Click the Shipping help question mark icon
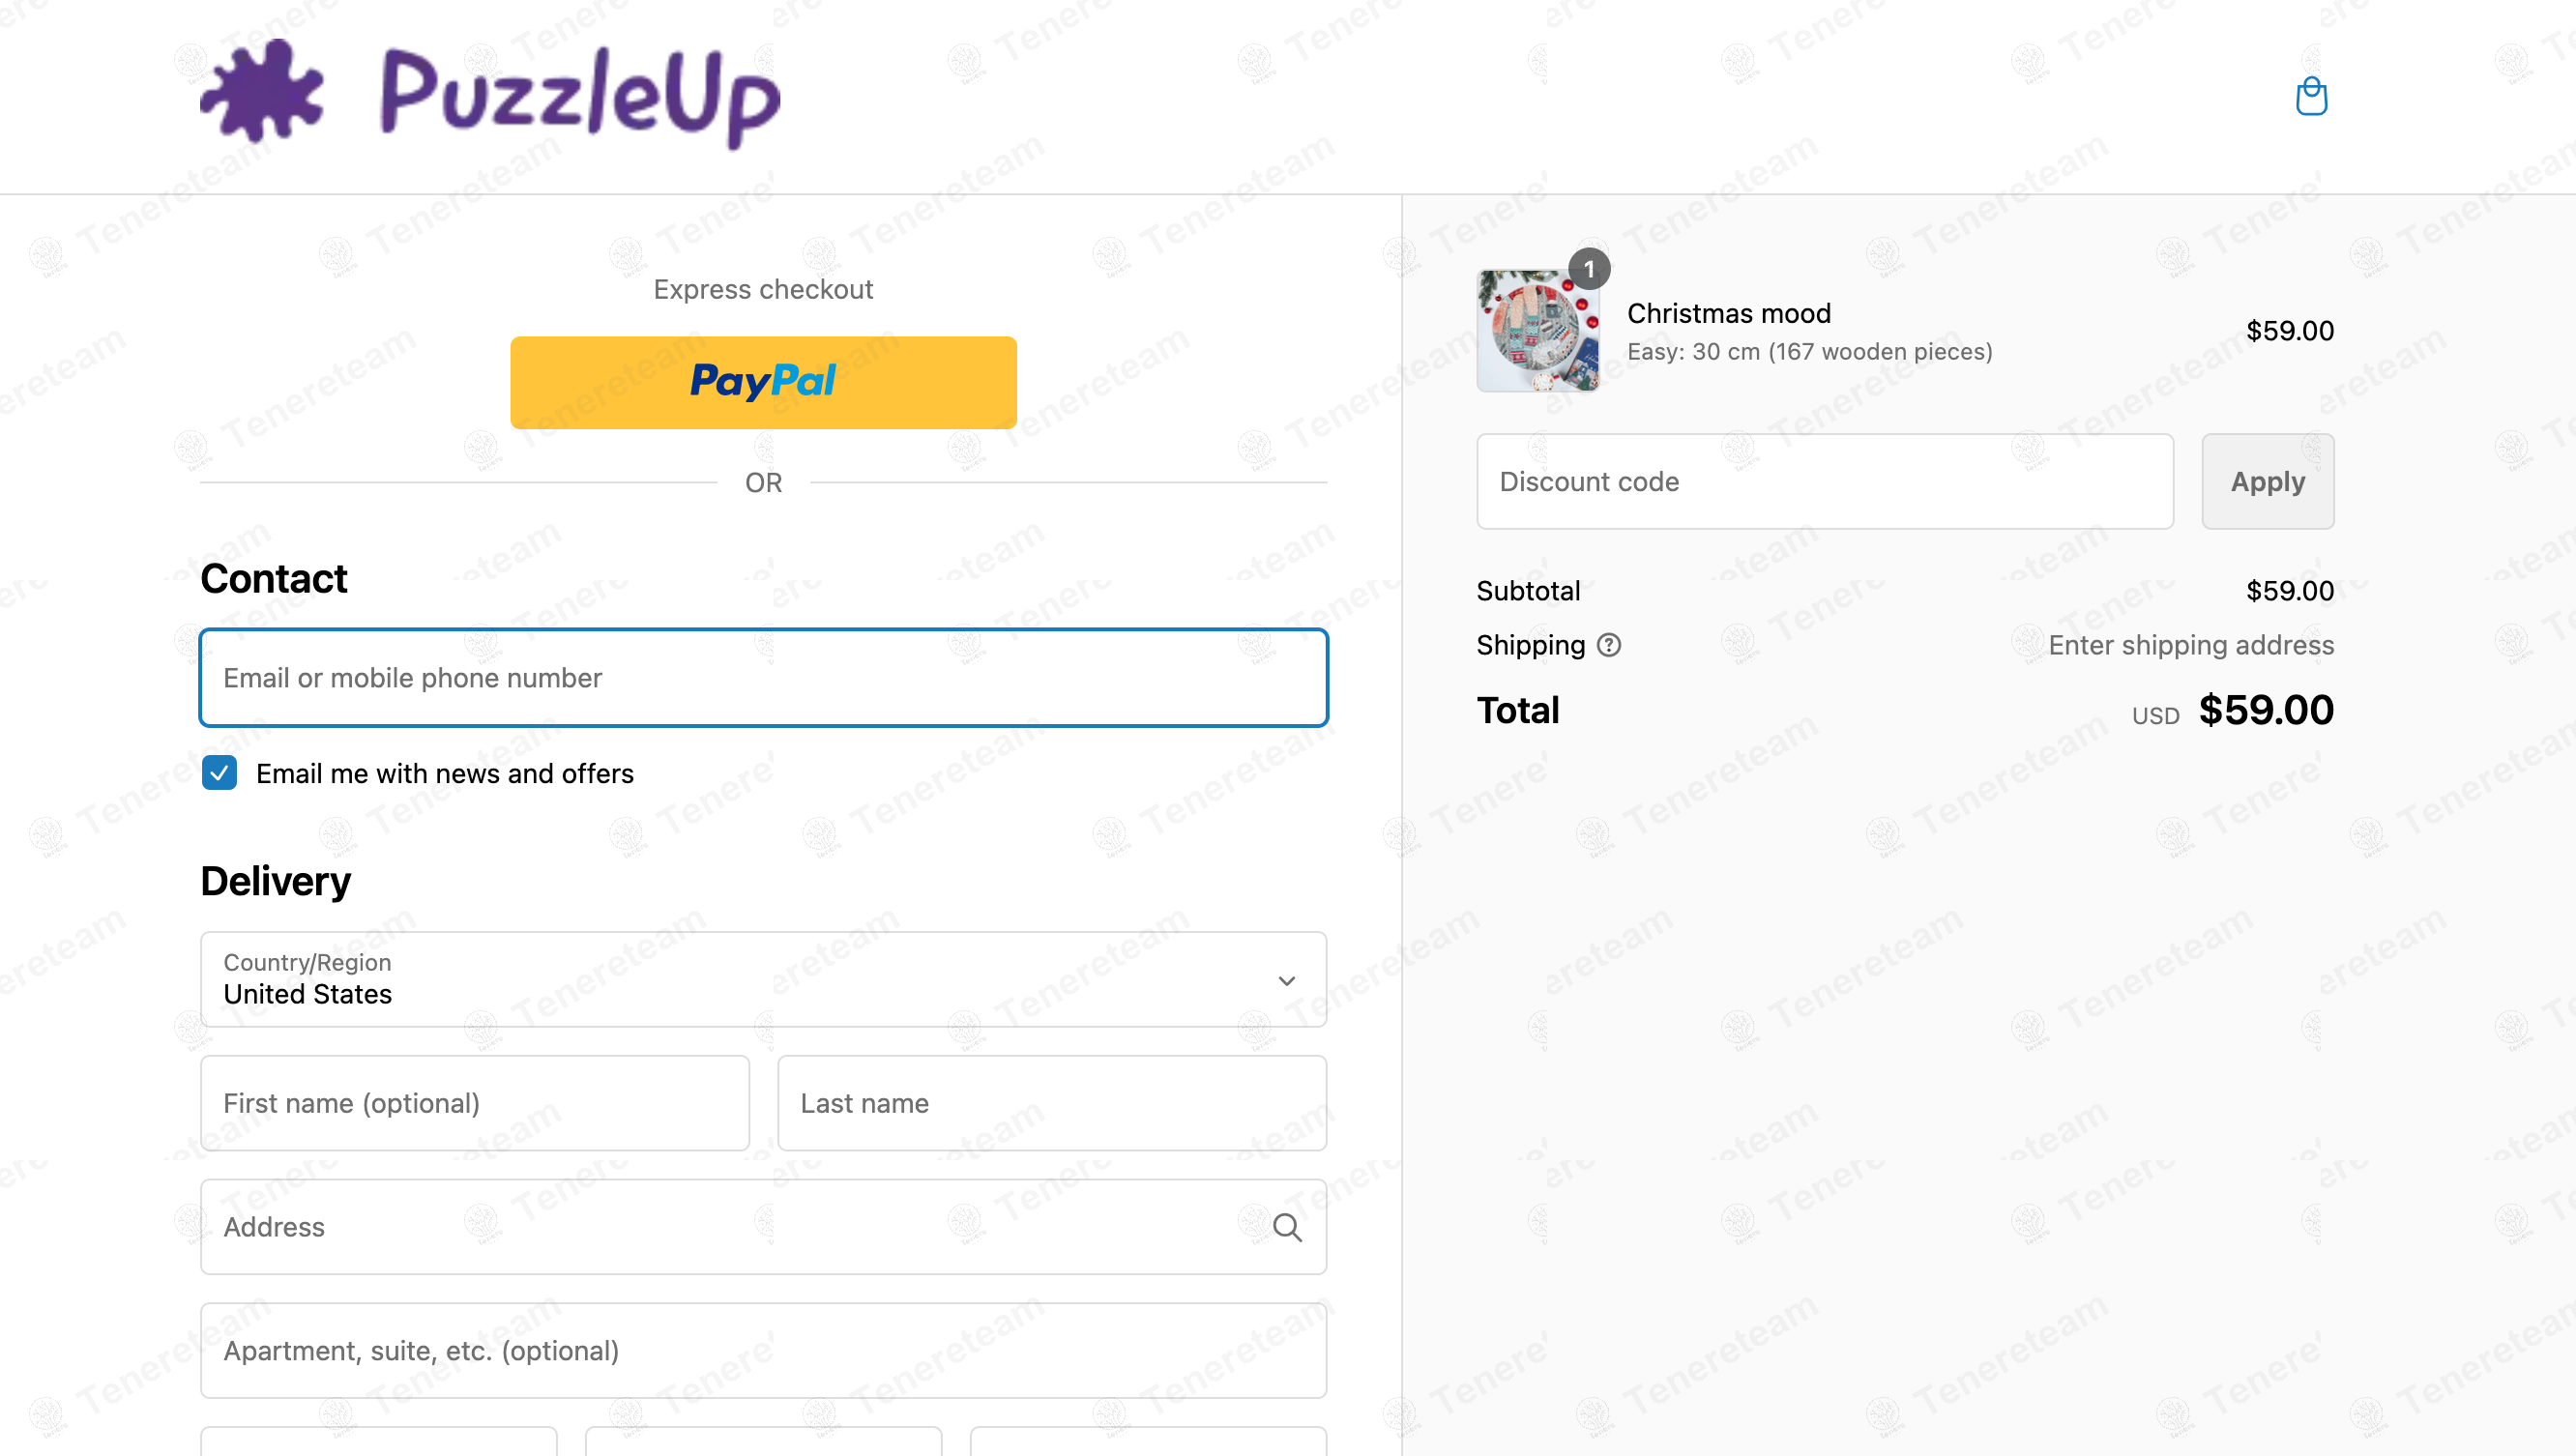Screen dimensions: 2576x1456 pyautogui.click(x=1609, y=645)
